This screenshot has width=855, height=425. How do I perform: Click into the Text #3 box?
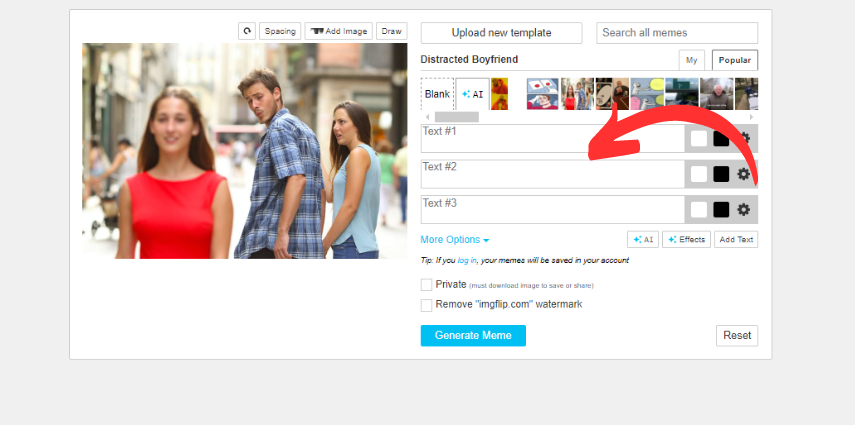(552, 209)
